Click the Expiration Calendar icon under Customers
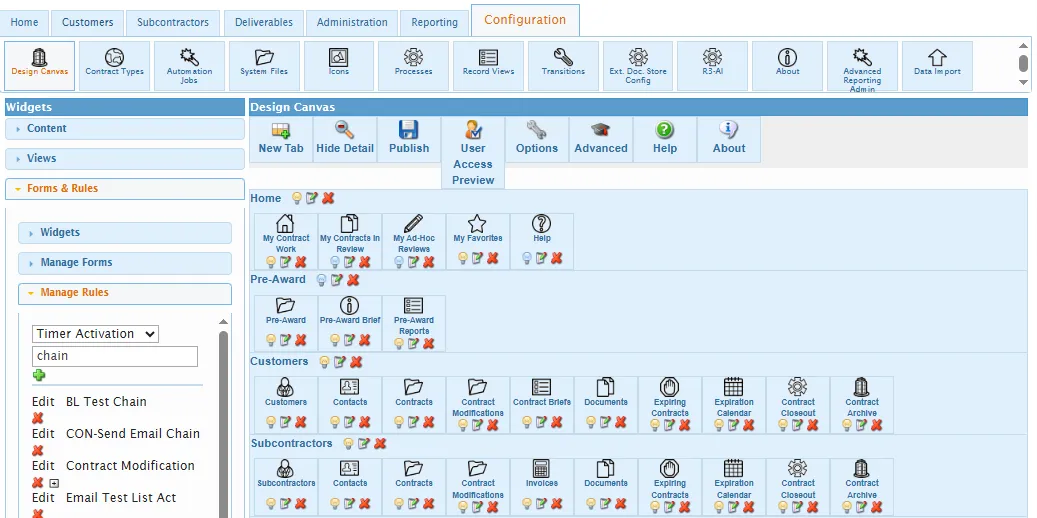1037x518 pixels. coord(733,397)
